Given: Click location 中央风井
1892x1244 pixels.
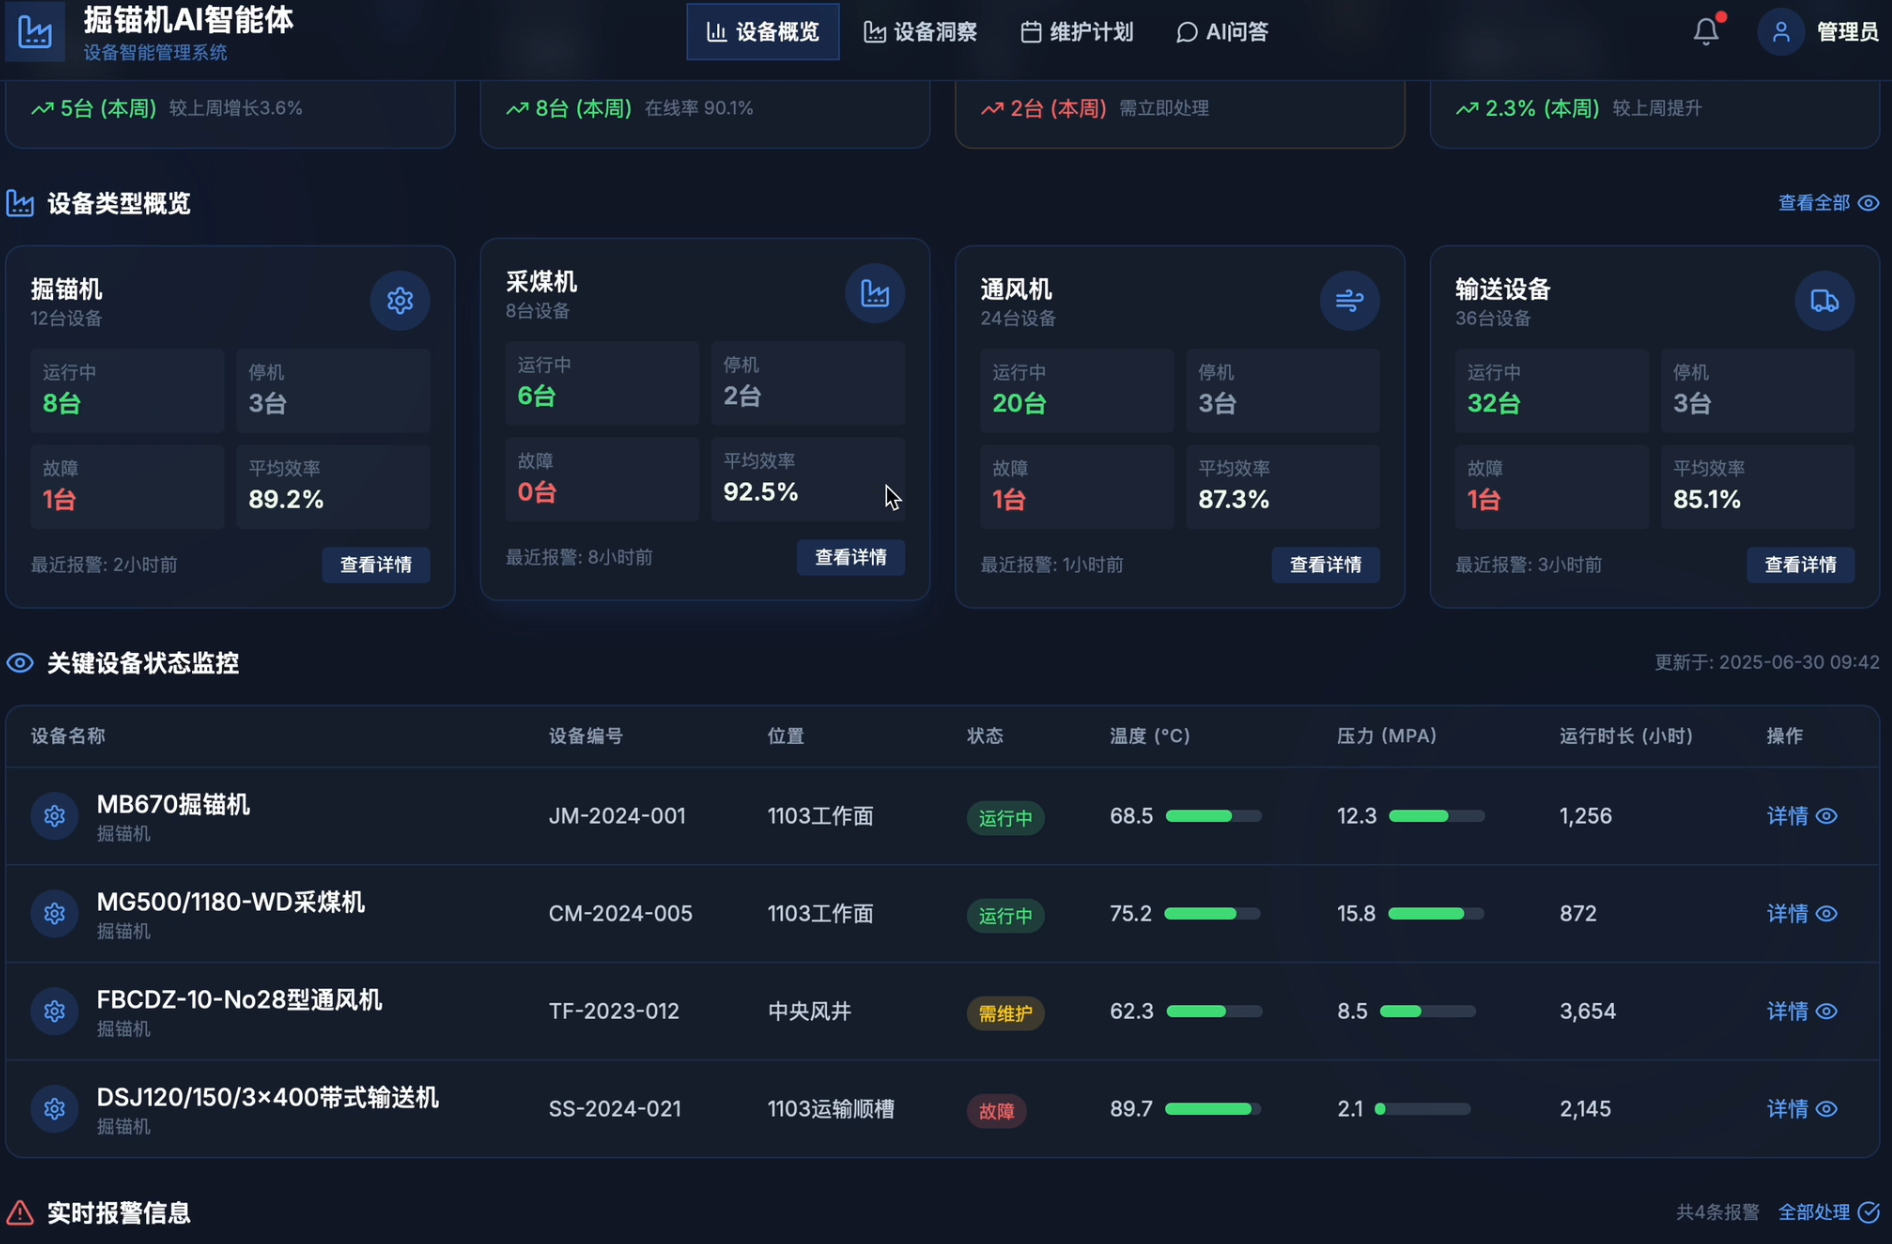Looking at the screenshot, I should point(809,1011).
